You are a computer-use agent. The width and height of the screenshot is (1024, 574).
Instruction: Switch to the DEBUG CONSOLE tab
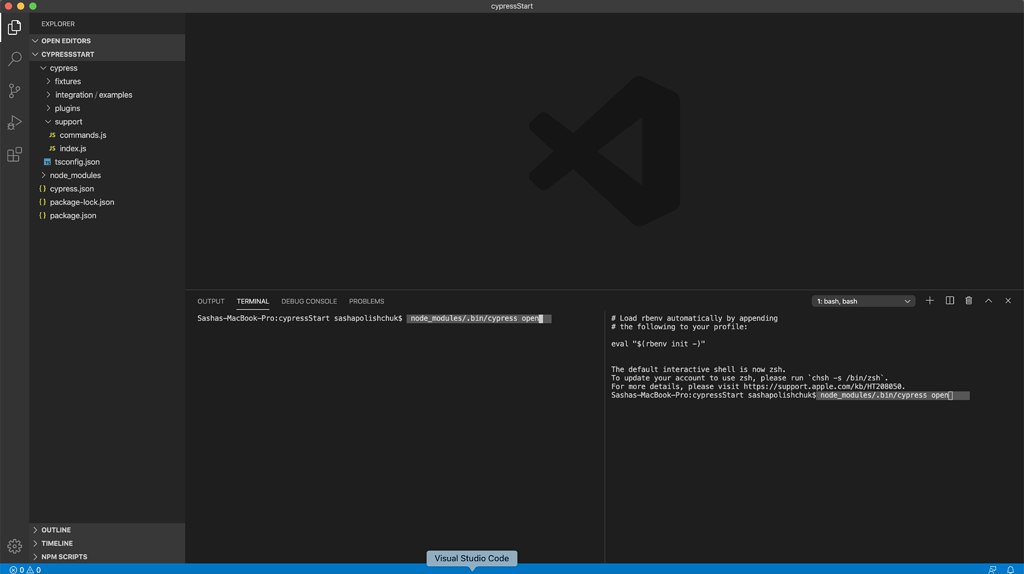309,301
